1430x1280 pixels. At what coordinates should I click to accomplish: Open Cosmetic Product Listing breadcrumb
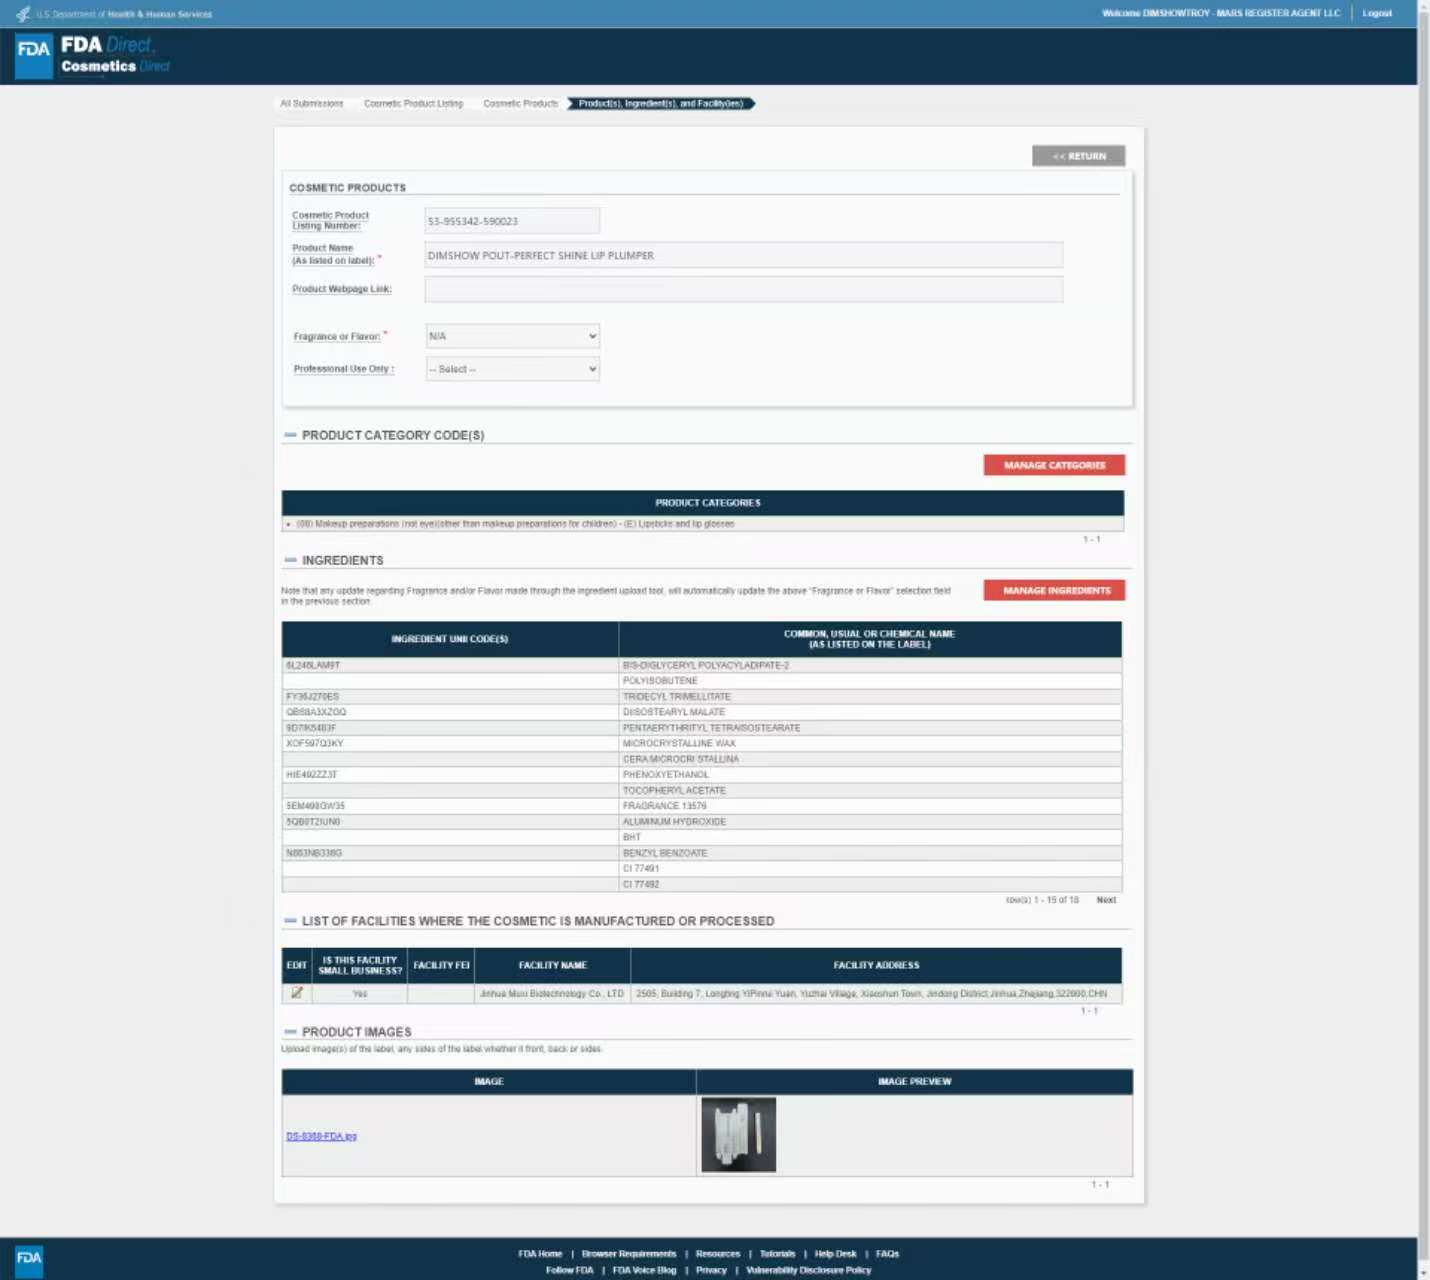coord(413,104)
